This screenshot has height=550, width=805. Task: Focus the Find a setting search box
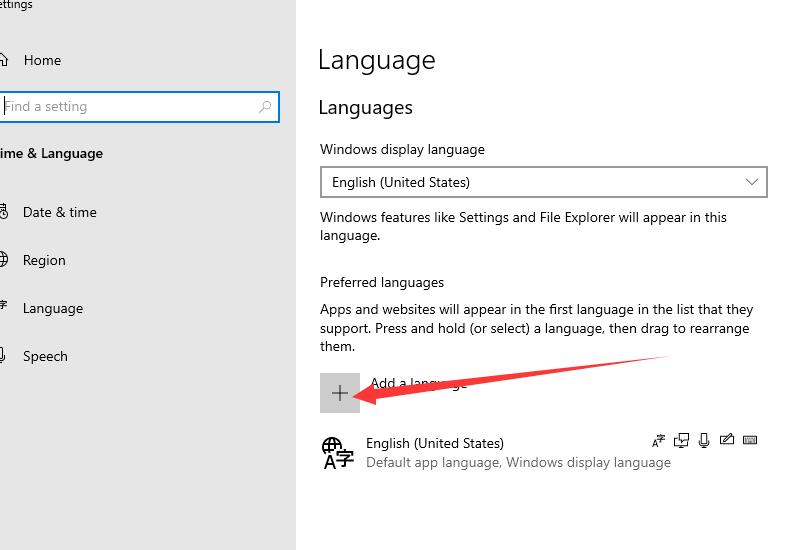coord(130,107)
